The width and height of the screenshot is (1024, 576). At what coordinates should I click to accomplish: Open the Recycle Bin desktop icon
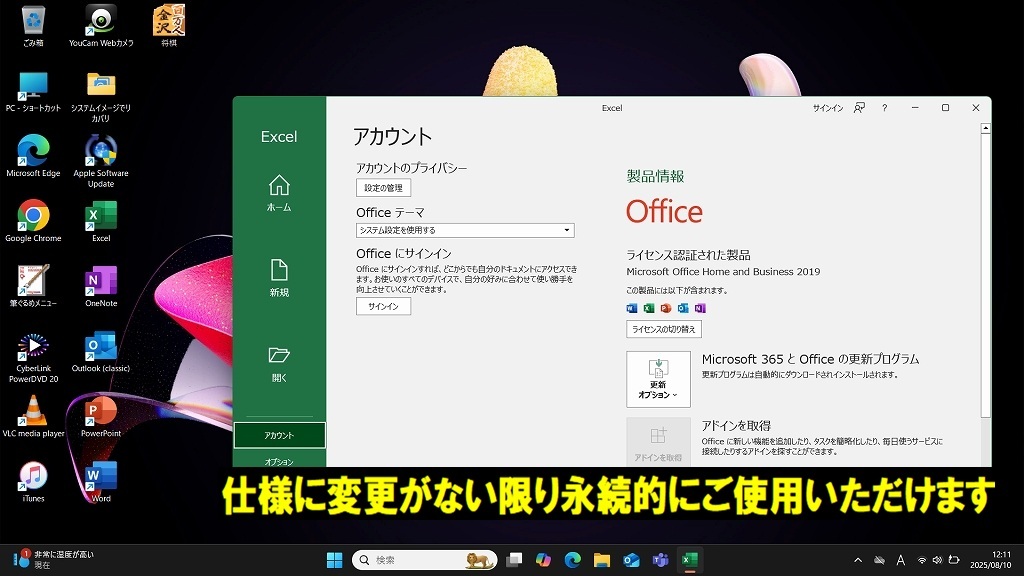pyautogui.click(x=33, y=26)
